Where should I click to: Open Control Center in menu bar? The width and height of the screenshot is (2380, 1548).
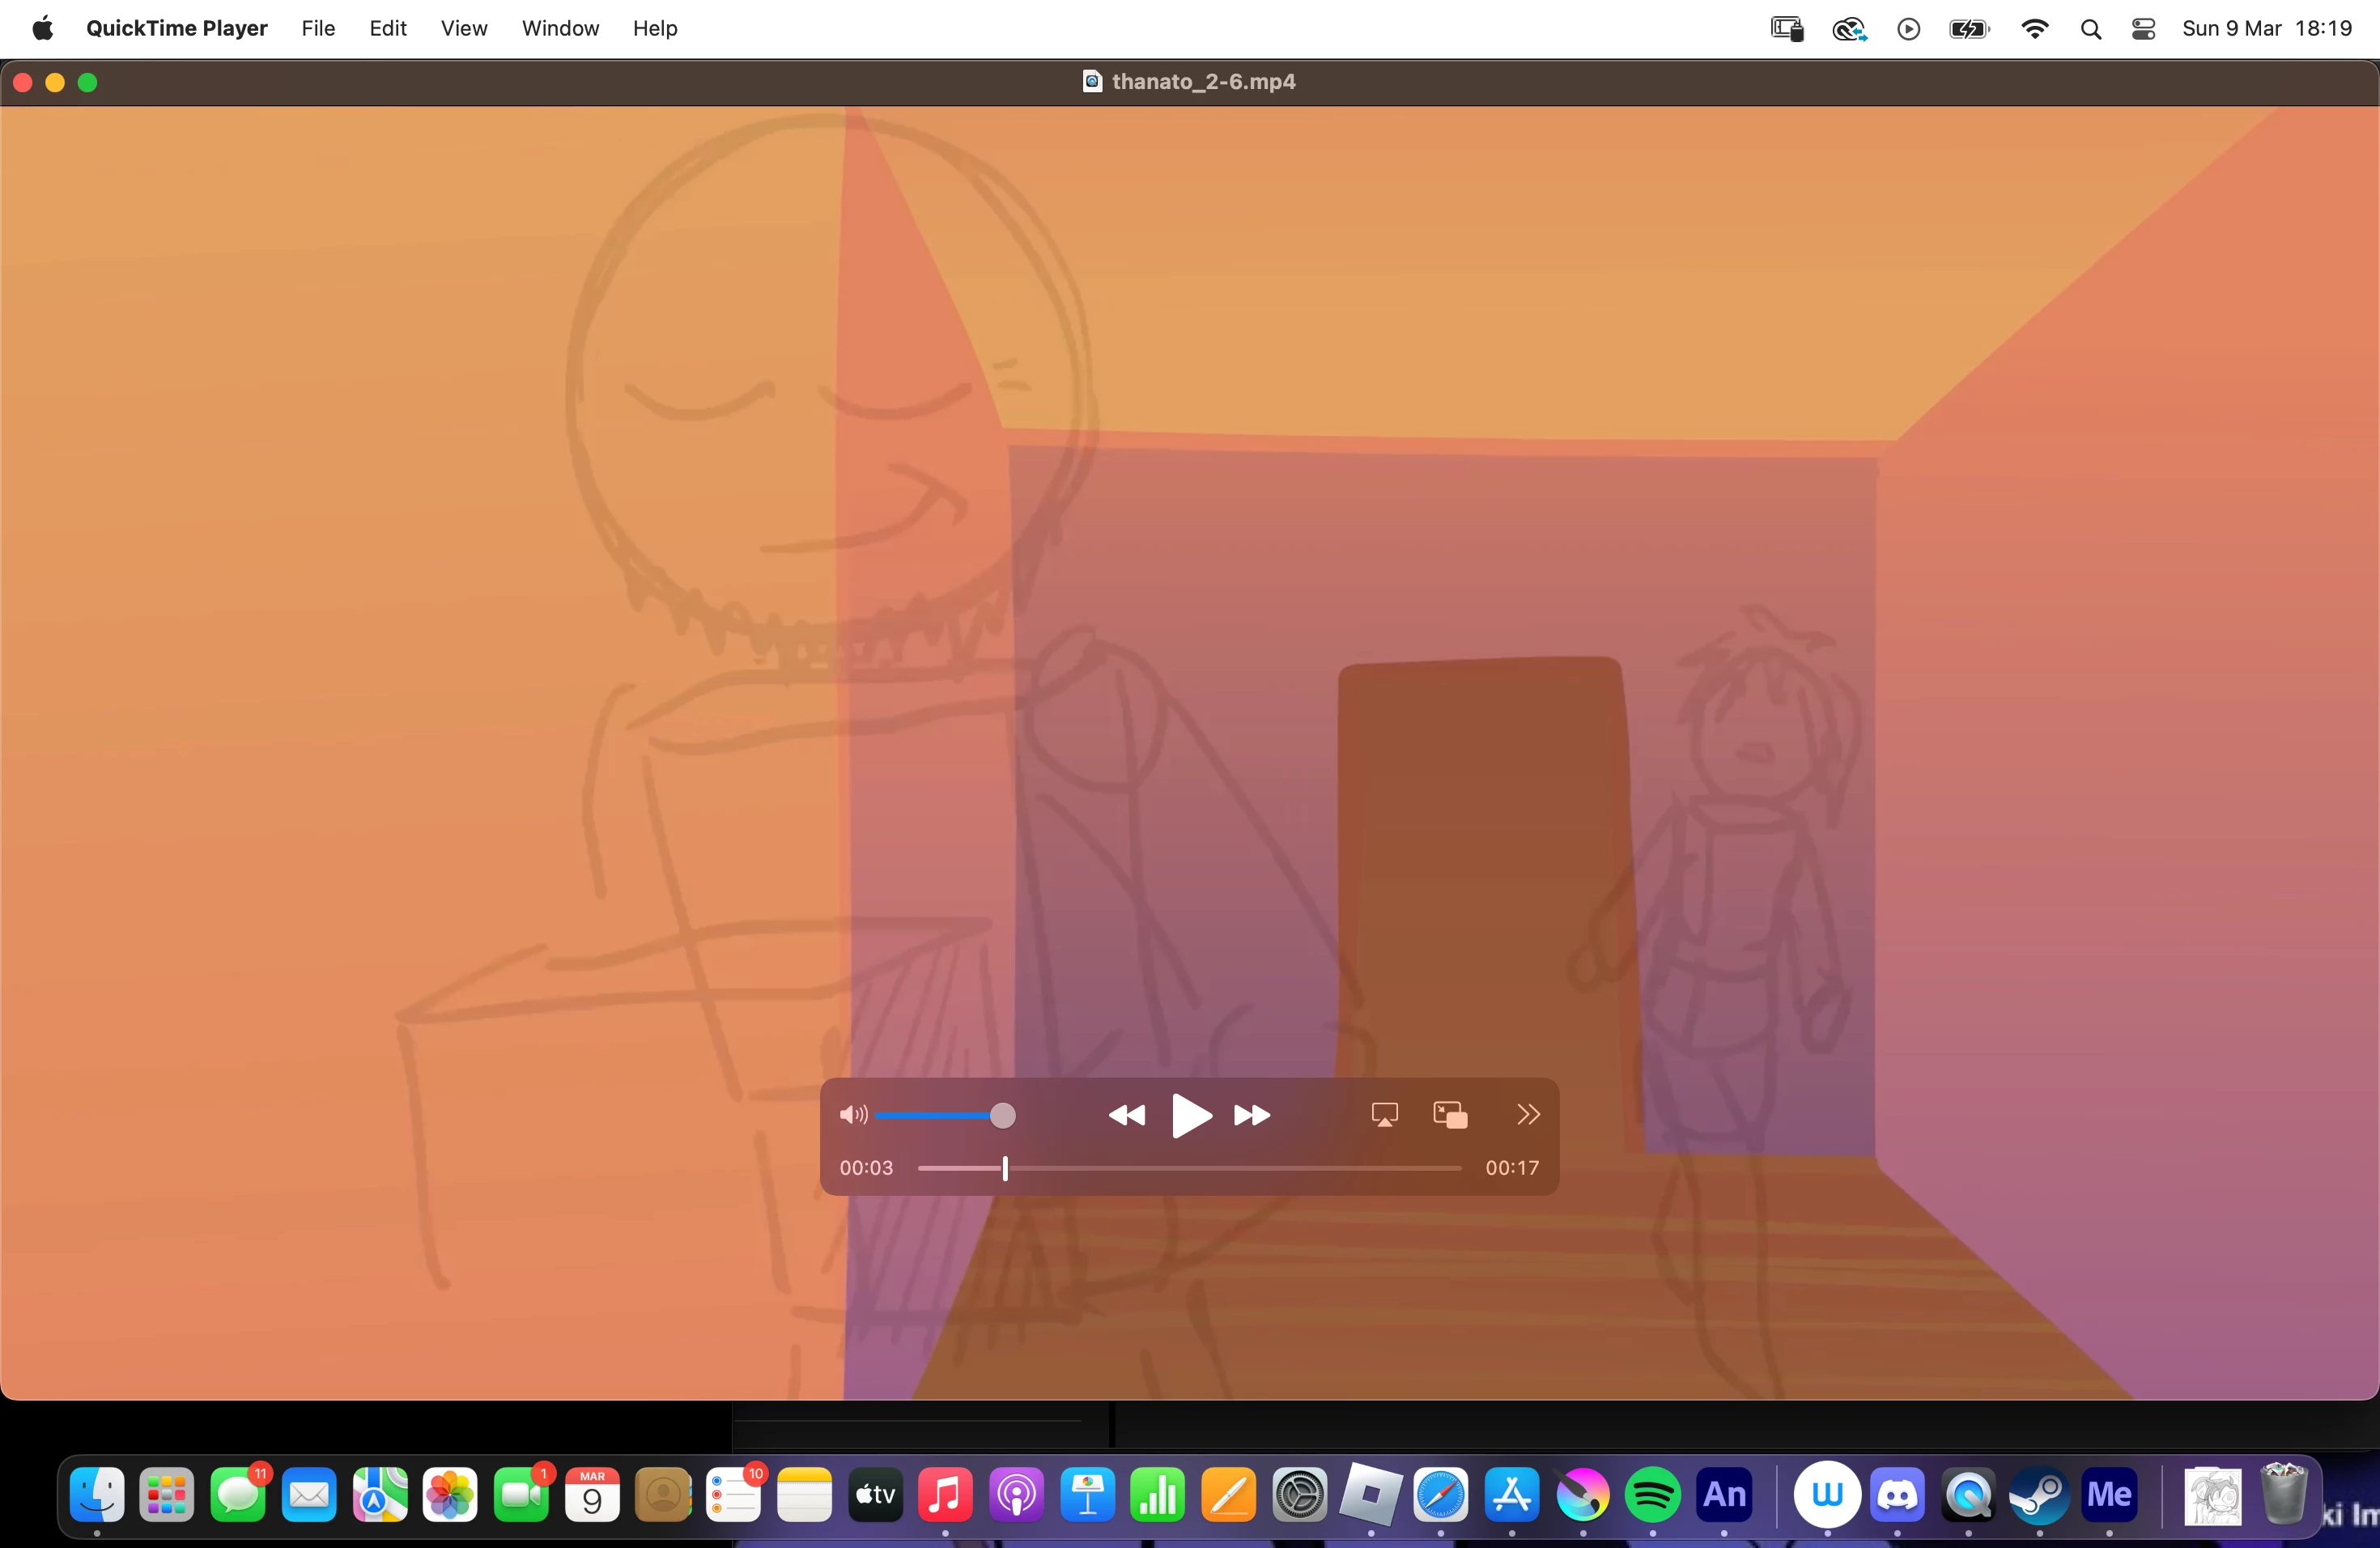2143,29
